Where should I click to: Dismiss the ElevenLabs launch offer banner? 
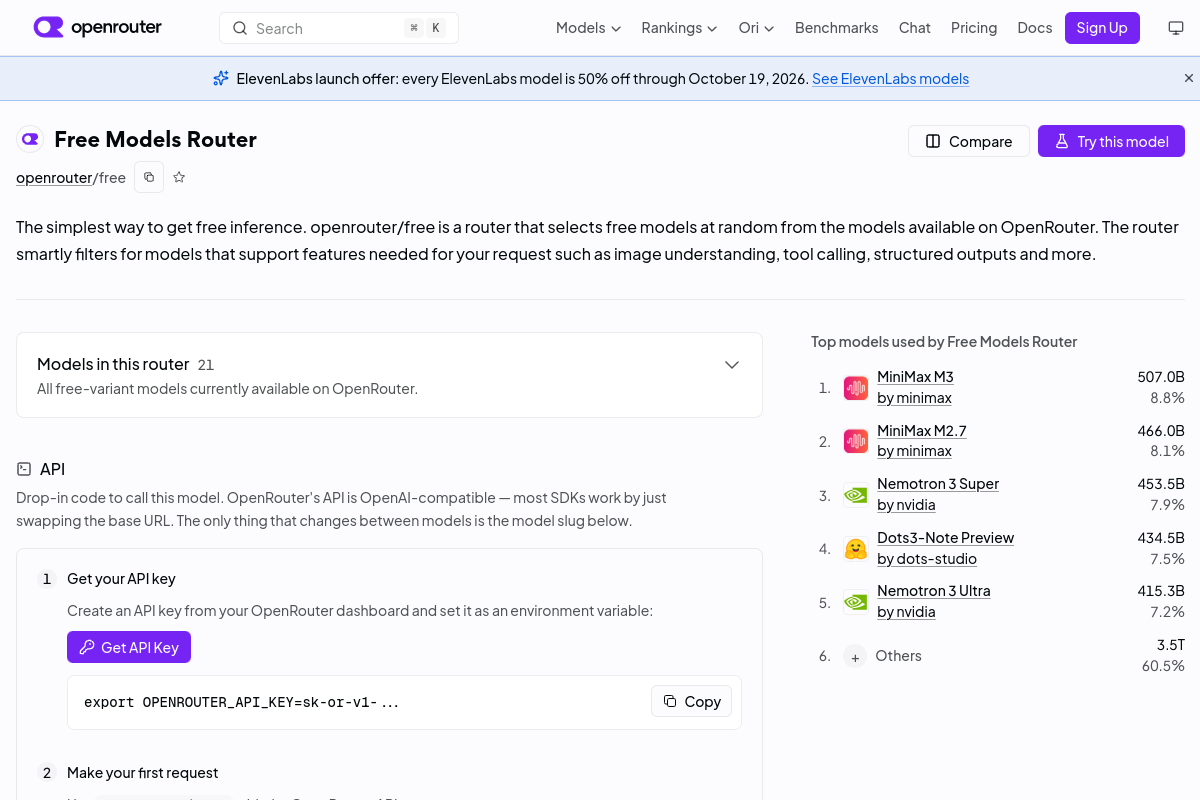[x=1189, y=78]
